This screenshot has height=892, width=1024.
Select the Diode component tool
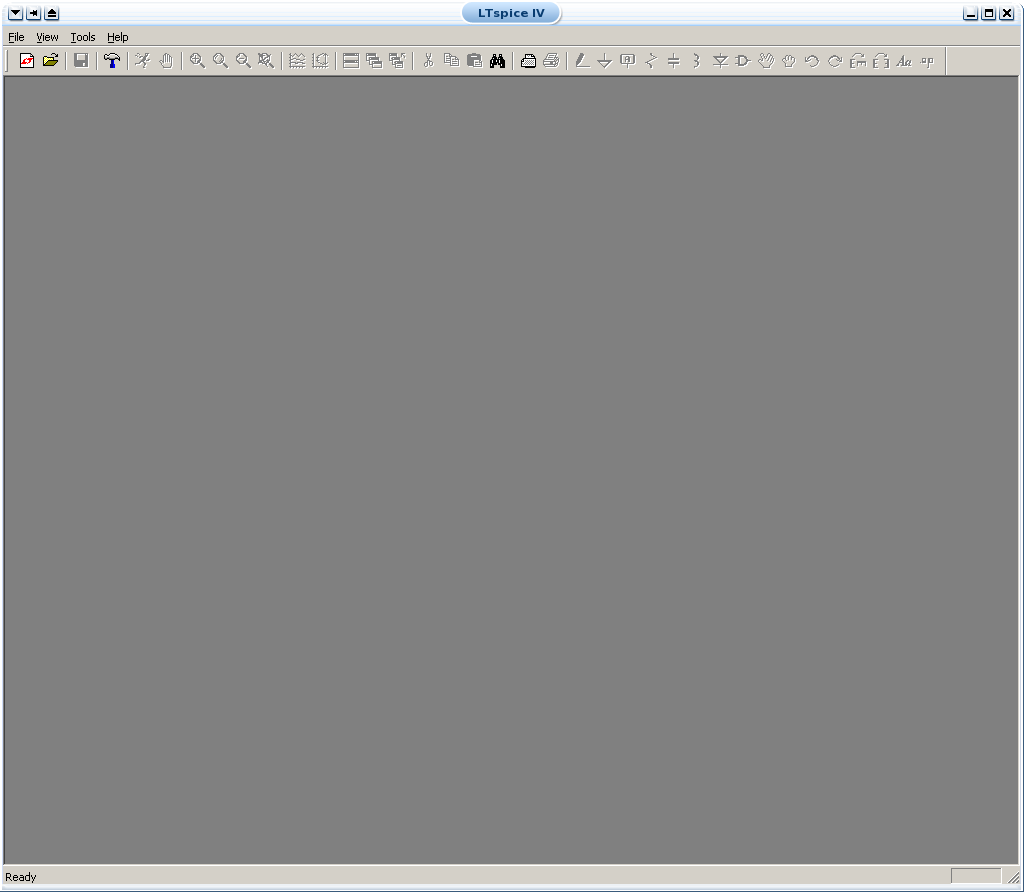[x=720, y=61]
